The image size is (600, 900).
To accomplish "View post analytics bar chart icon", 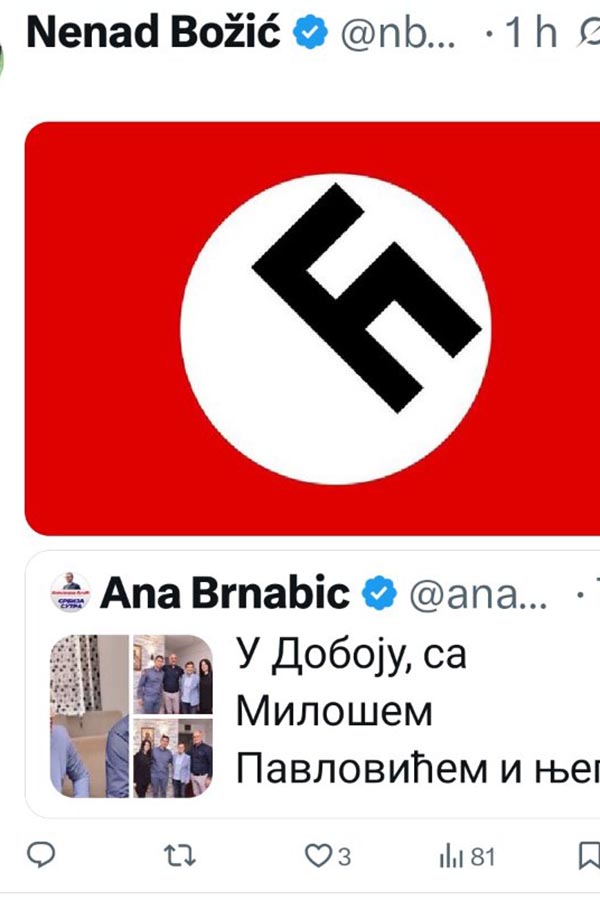I will point(451,857).
